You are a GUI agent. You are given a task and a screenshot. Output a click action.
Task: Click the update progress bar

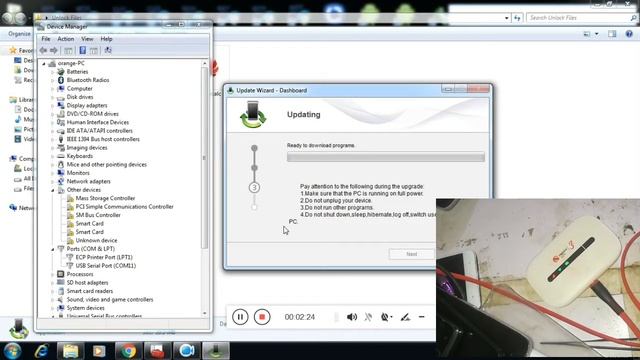[x=386, y=157]
